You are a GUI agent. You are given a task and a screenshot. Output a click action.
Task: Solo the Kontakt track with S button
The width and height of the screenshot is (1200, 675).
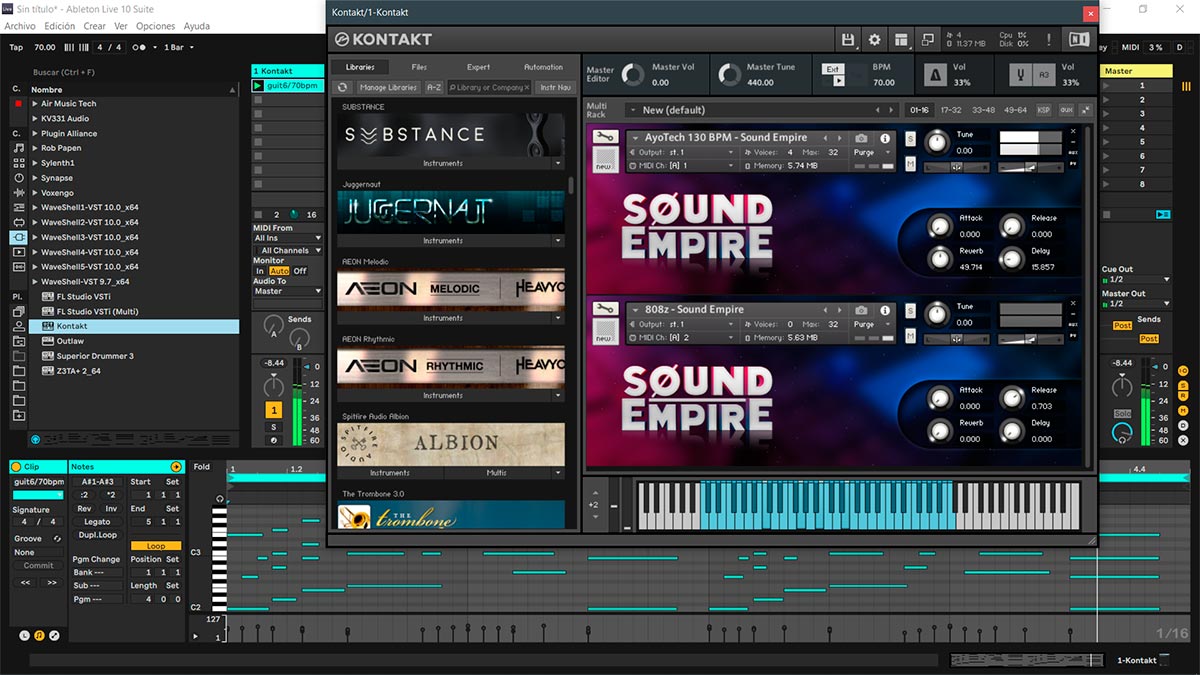click(273, 427)
